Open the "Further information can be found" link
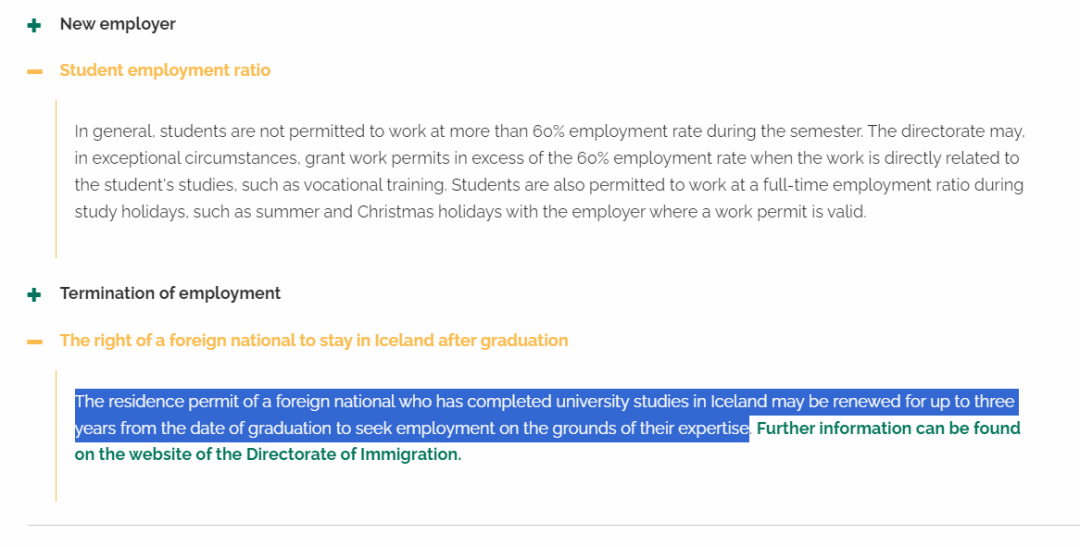 point(888,428)
